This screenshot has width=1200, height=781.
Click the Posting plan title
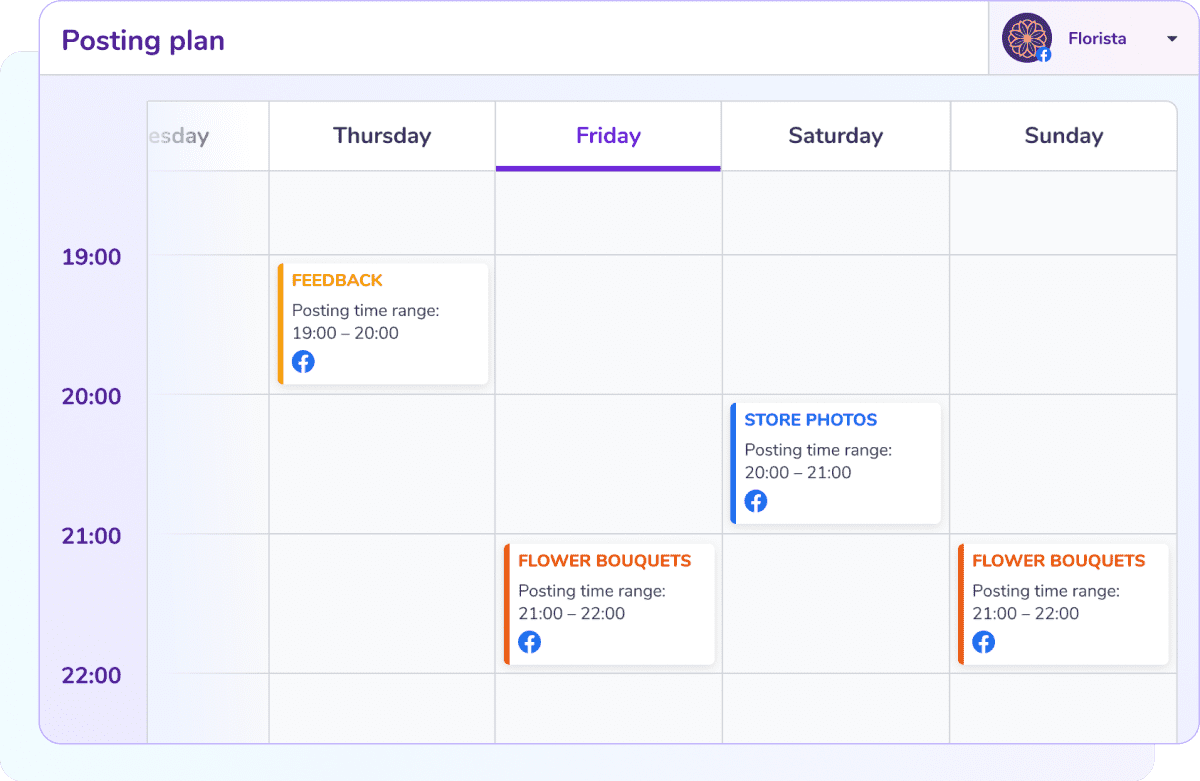142,40
